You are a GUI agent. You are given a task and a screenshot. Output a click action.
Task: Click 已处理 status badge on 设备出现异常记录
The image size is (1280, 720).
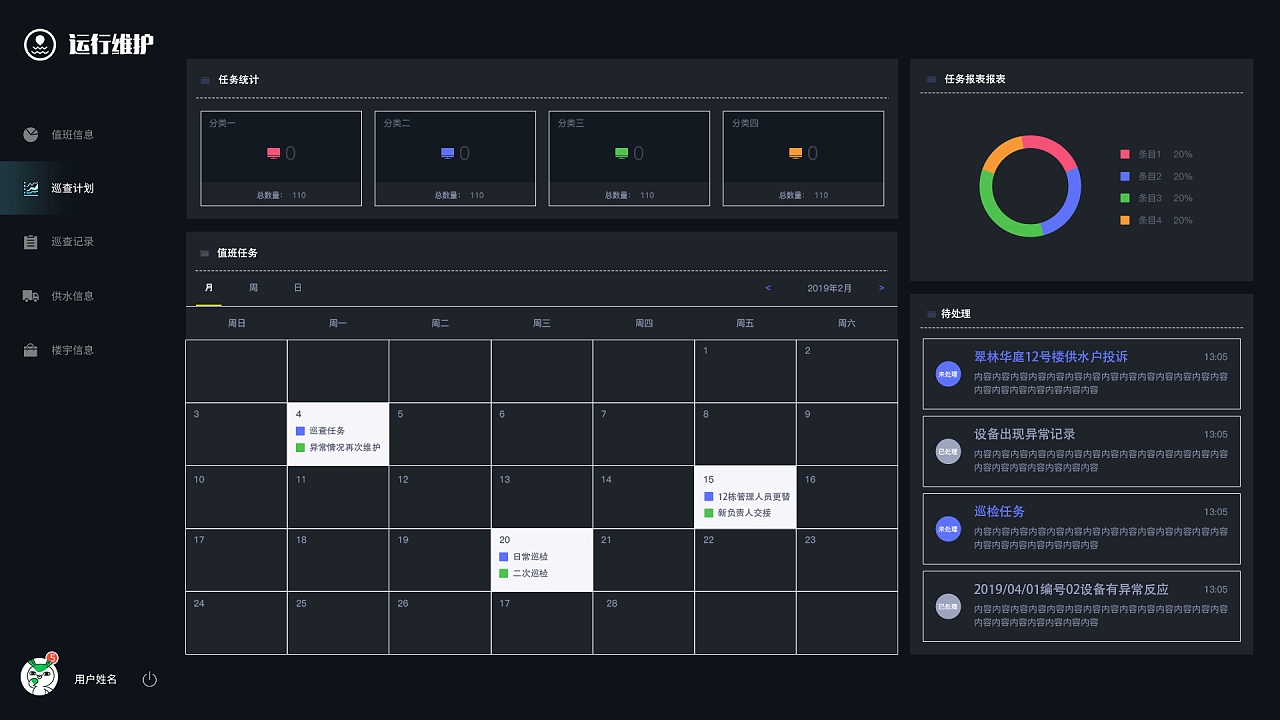(x=948, y=451)
